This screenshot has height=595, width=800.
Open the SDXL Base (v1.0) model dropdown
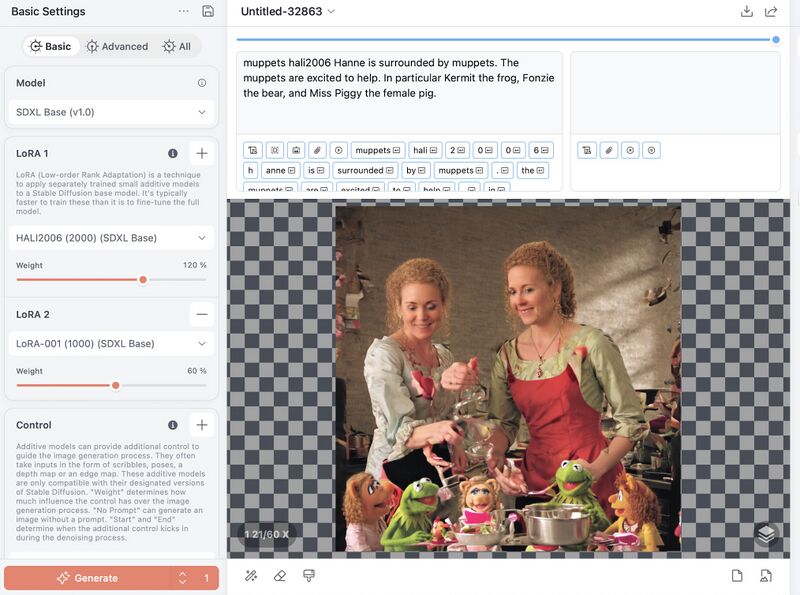click(111, 112)
